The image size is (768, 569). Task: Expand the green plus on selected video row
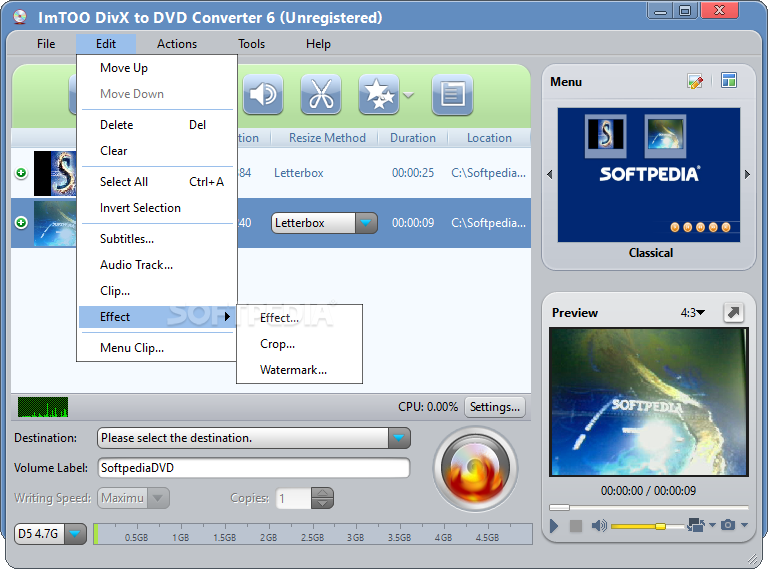(21, 223)
